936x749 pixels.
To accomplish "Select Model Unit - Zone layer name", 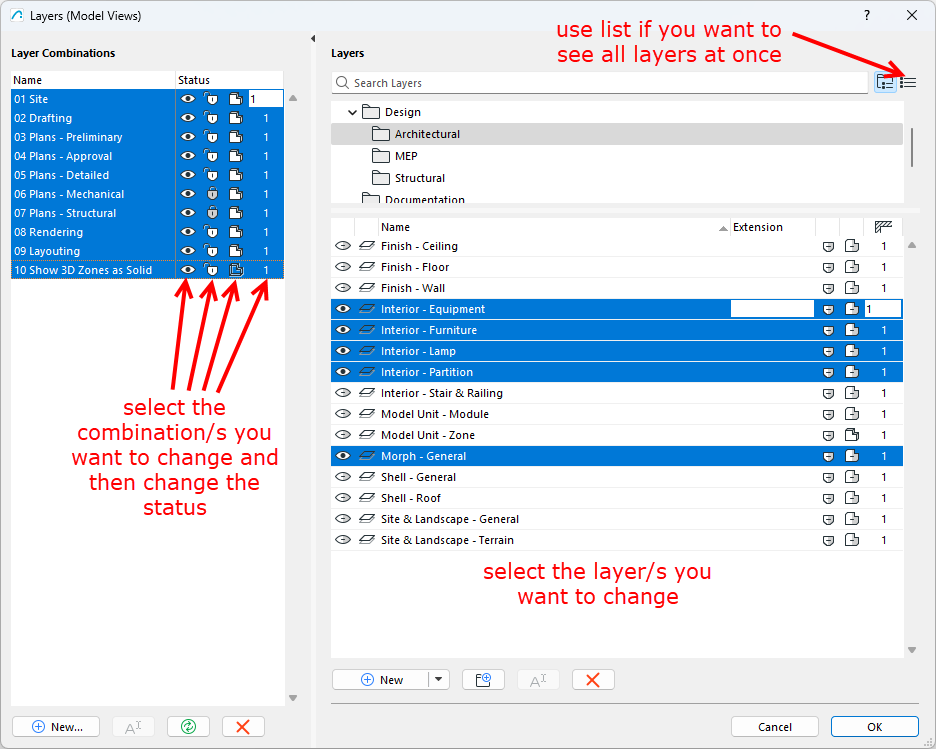I will point(427,435).
